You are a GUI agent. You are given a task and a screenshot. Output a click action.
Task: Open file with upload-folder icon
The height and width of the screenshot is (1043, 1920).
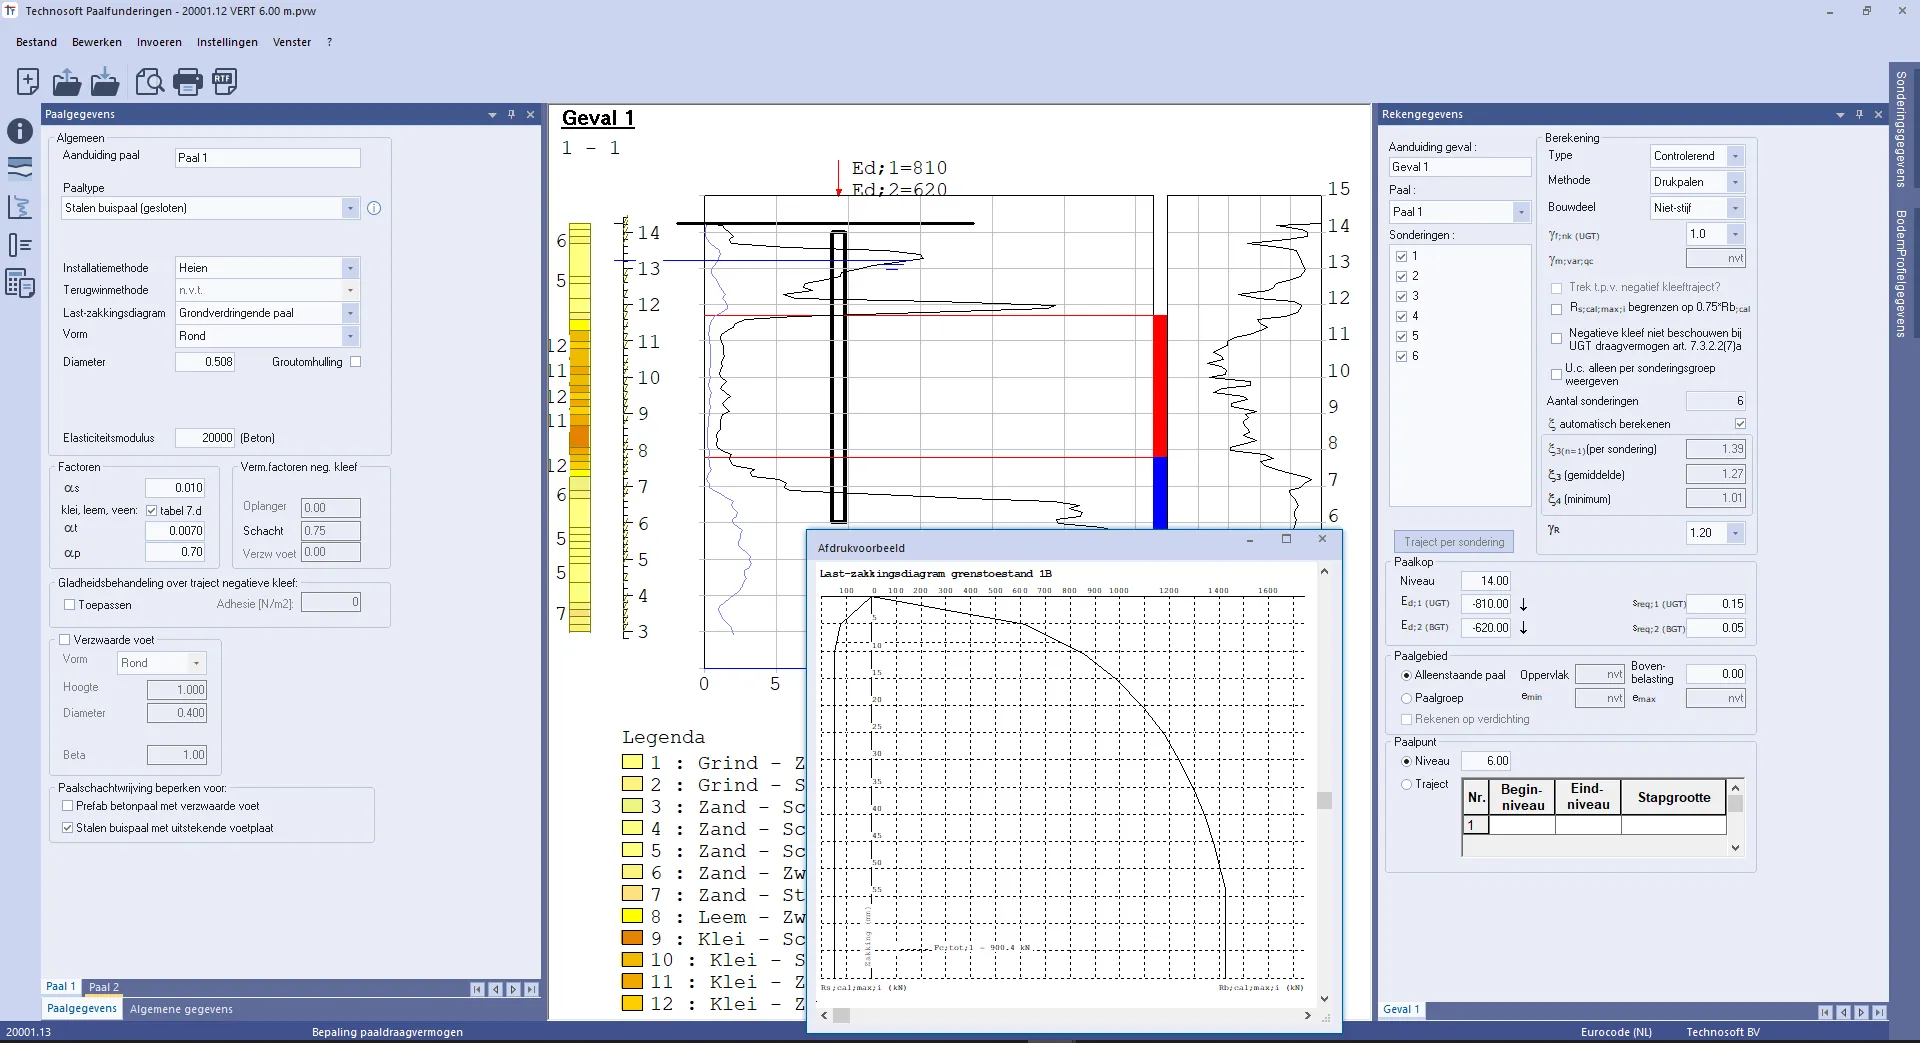tap(67, 81)
